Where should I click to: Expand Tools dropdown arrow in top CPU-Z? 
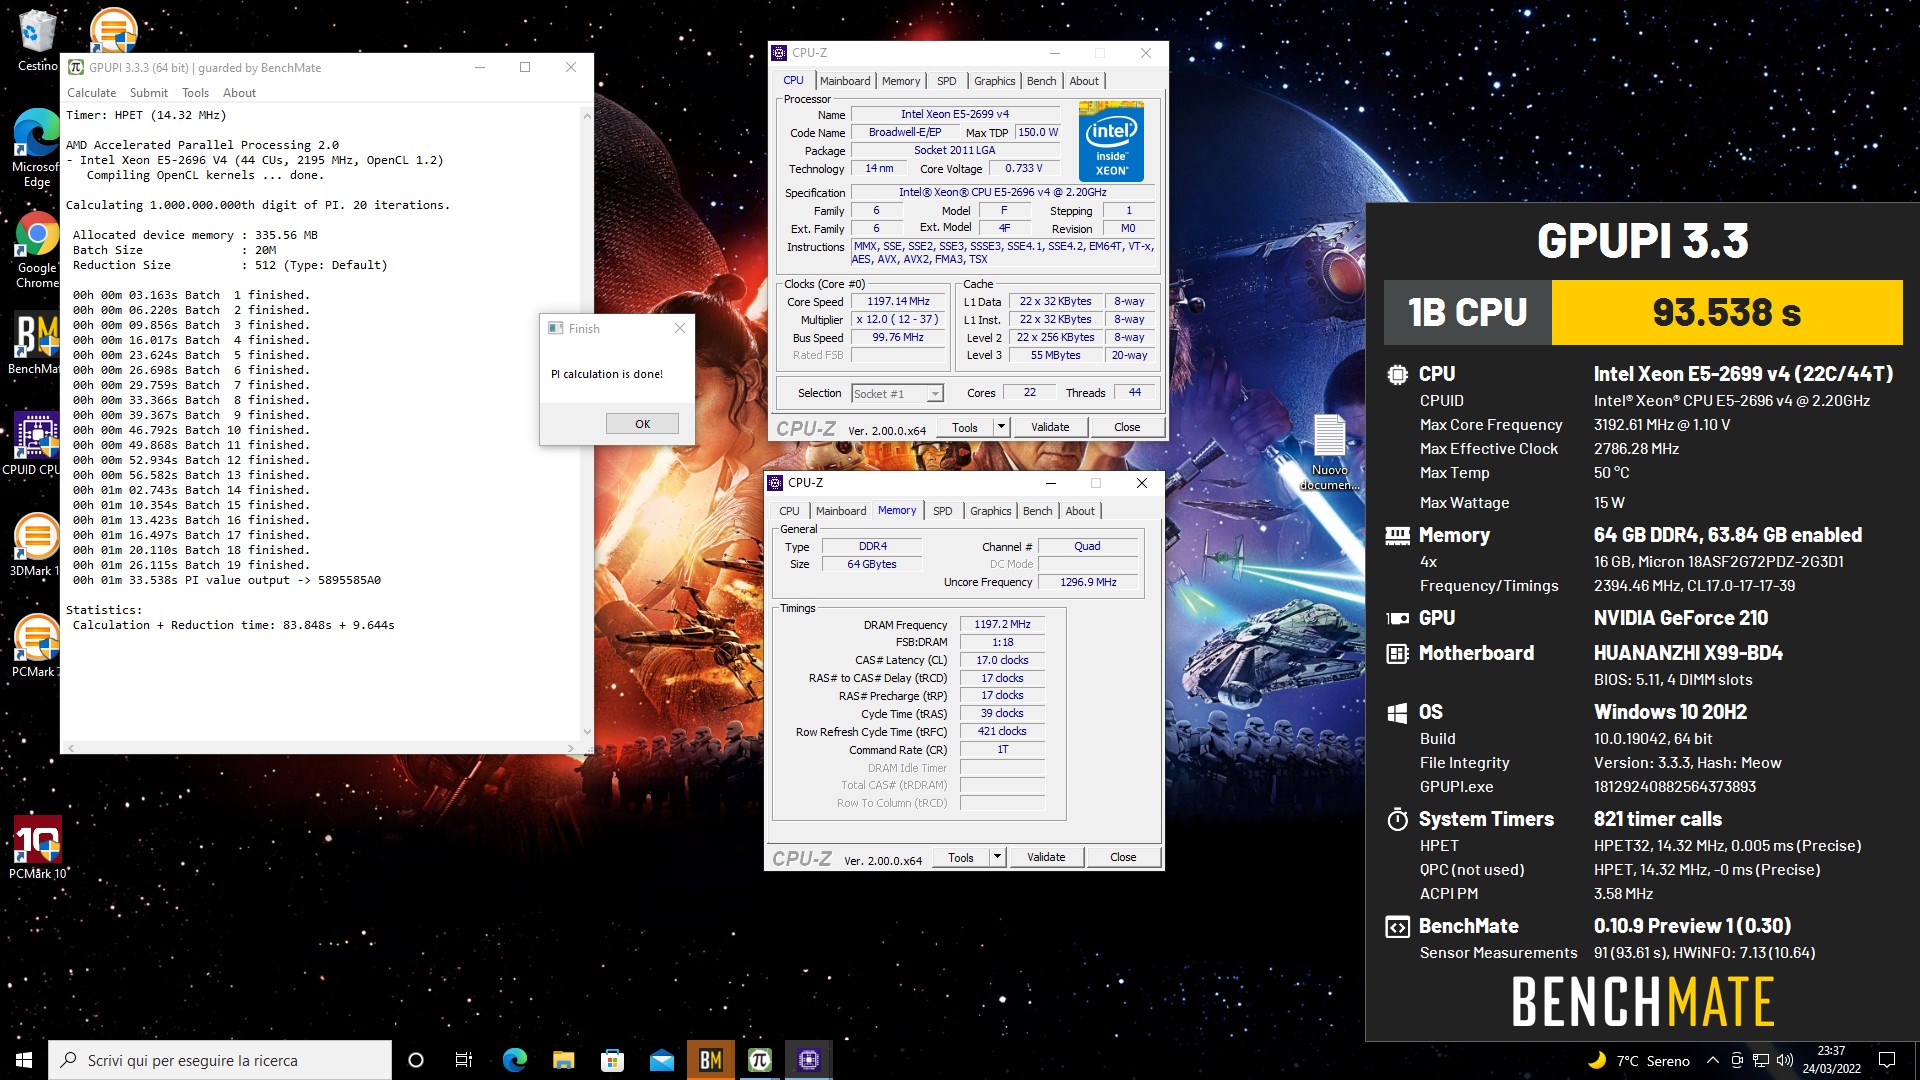[x=1000, y=427]
